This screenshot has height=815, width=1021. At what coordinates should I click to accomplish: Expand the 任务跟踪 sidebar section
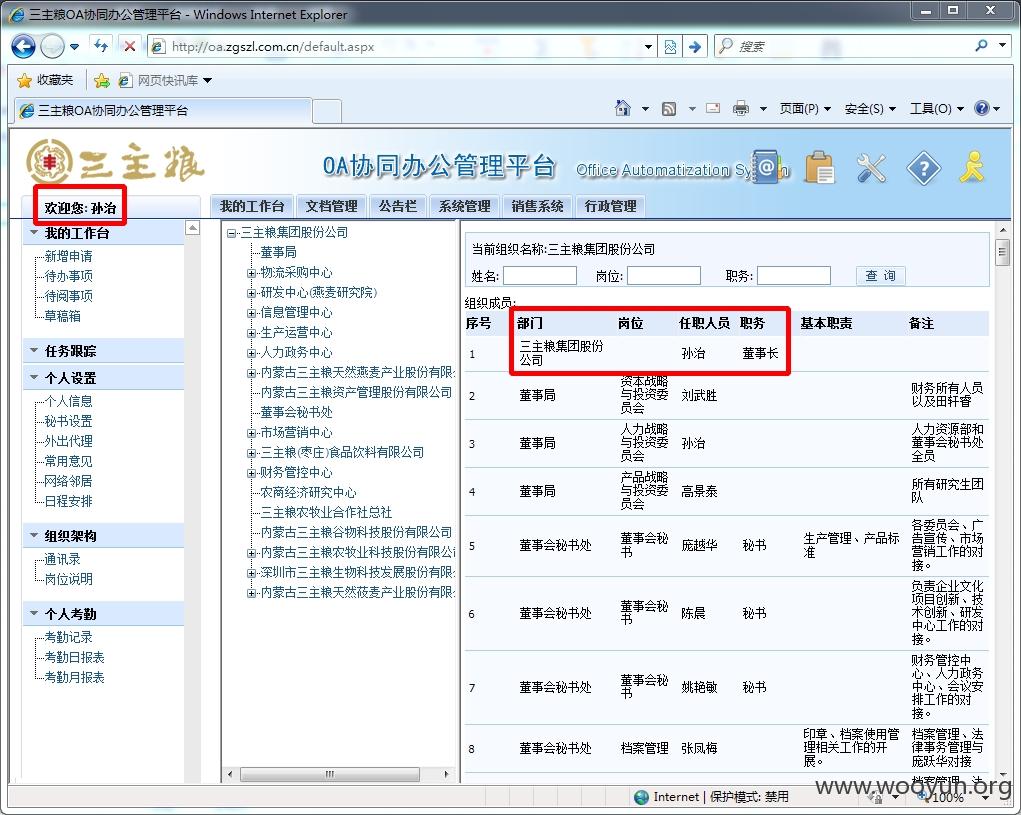pyautogui.click(x=35, y=350)
